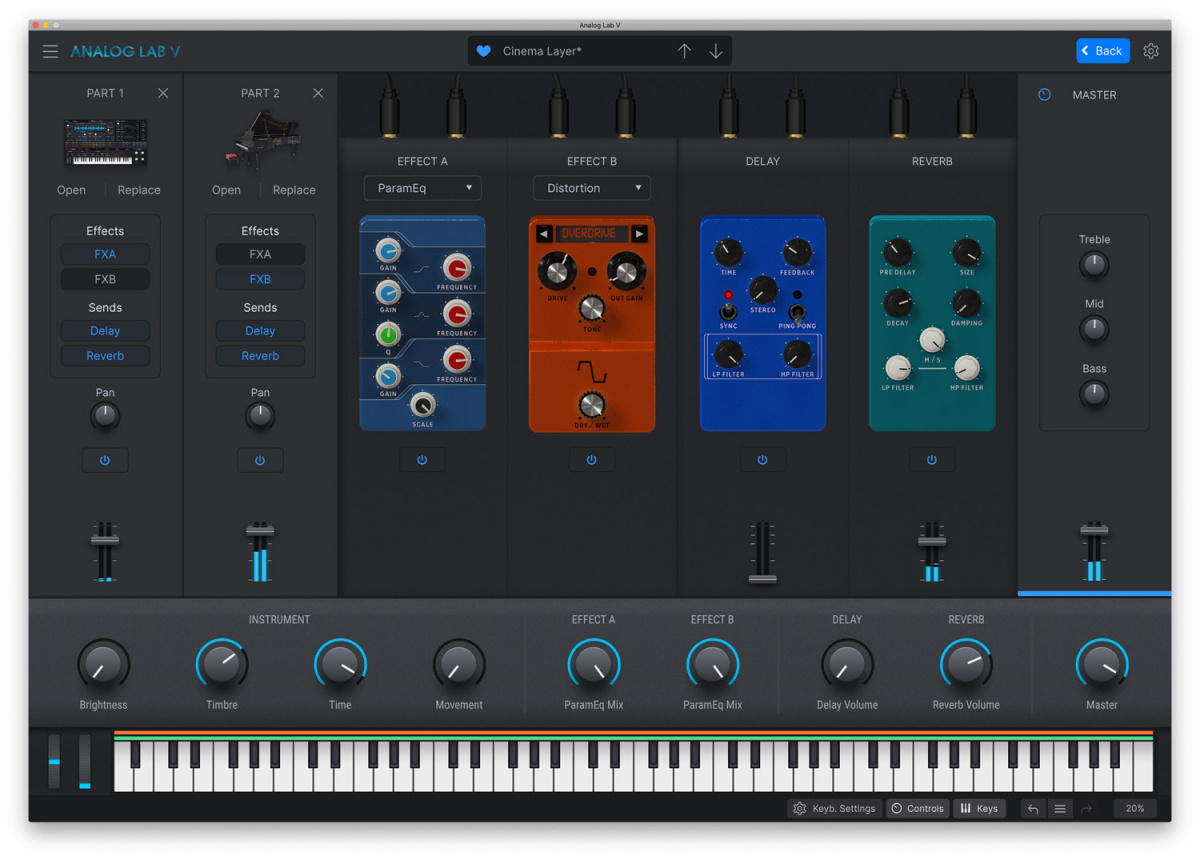1200x860 pixels.
Task: Load the next preset with the down arrow
Action: pos(716,50)
